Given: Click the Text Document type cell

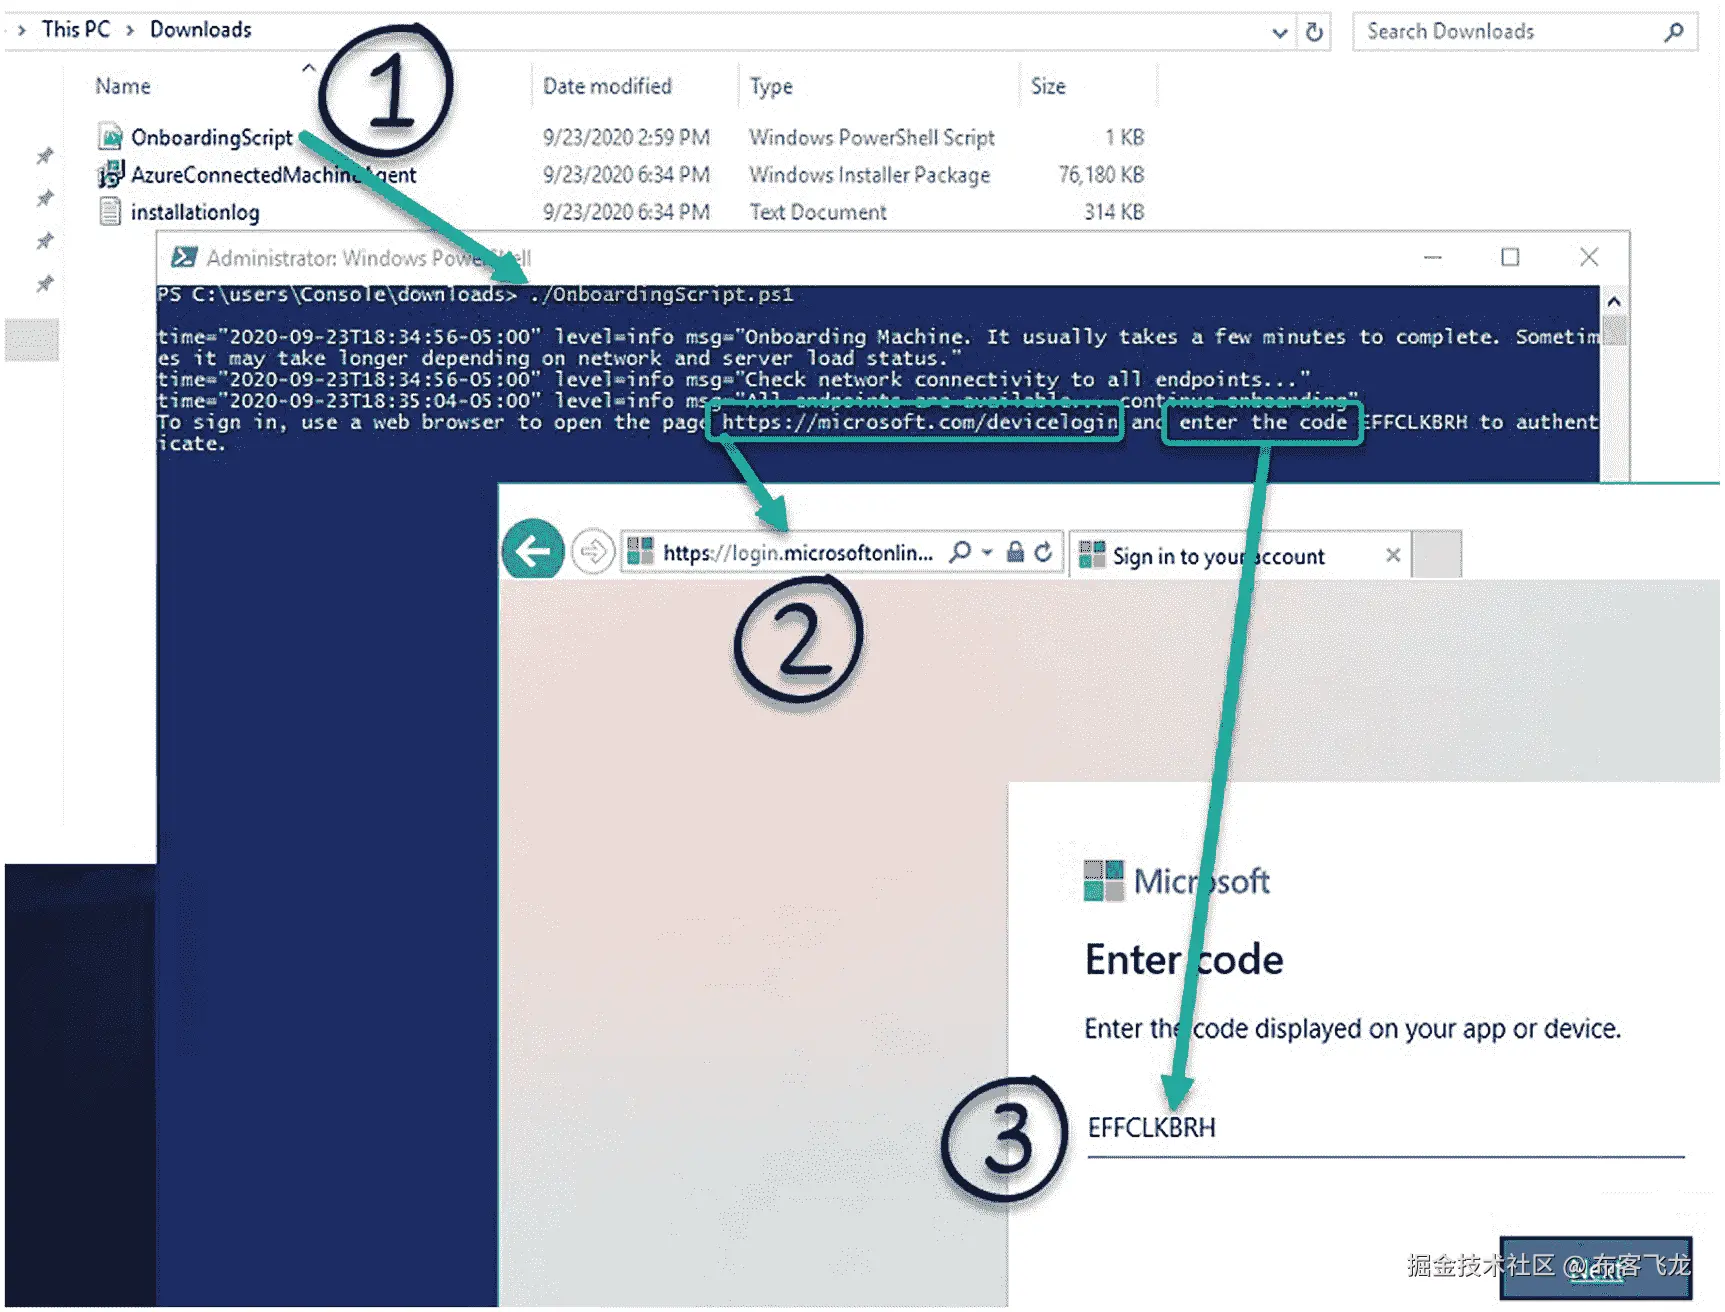Looking at the screenshot, I should click(x=818, y=212).
